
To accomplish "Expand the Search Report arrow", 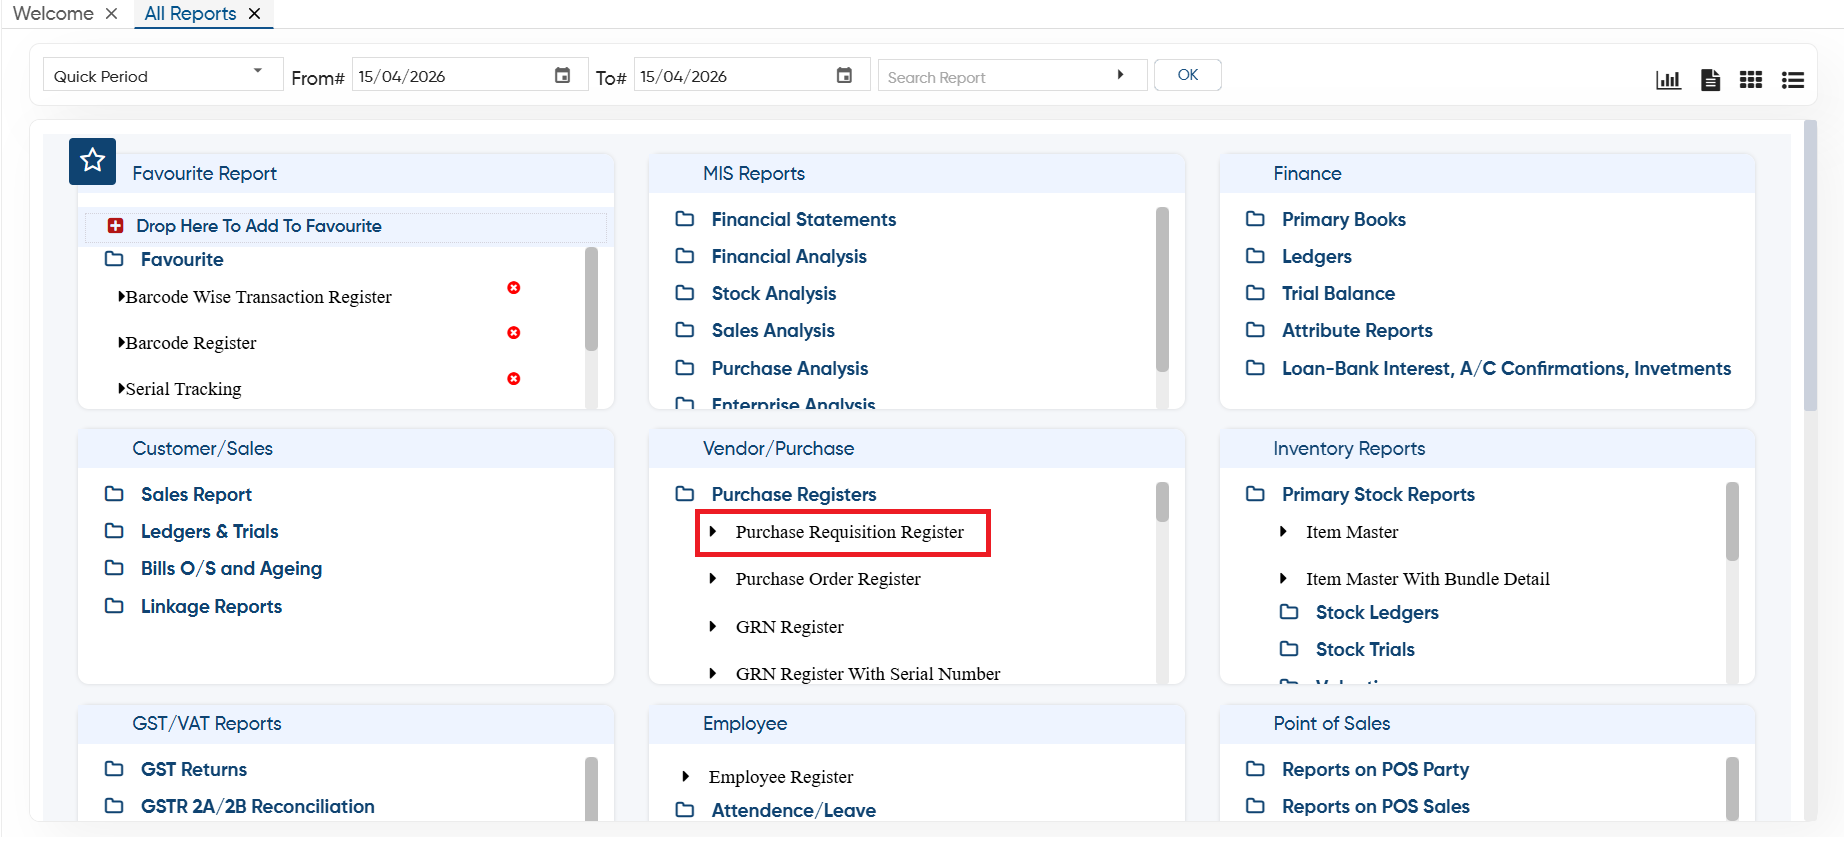I will (1120, 75).
